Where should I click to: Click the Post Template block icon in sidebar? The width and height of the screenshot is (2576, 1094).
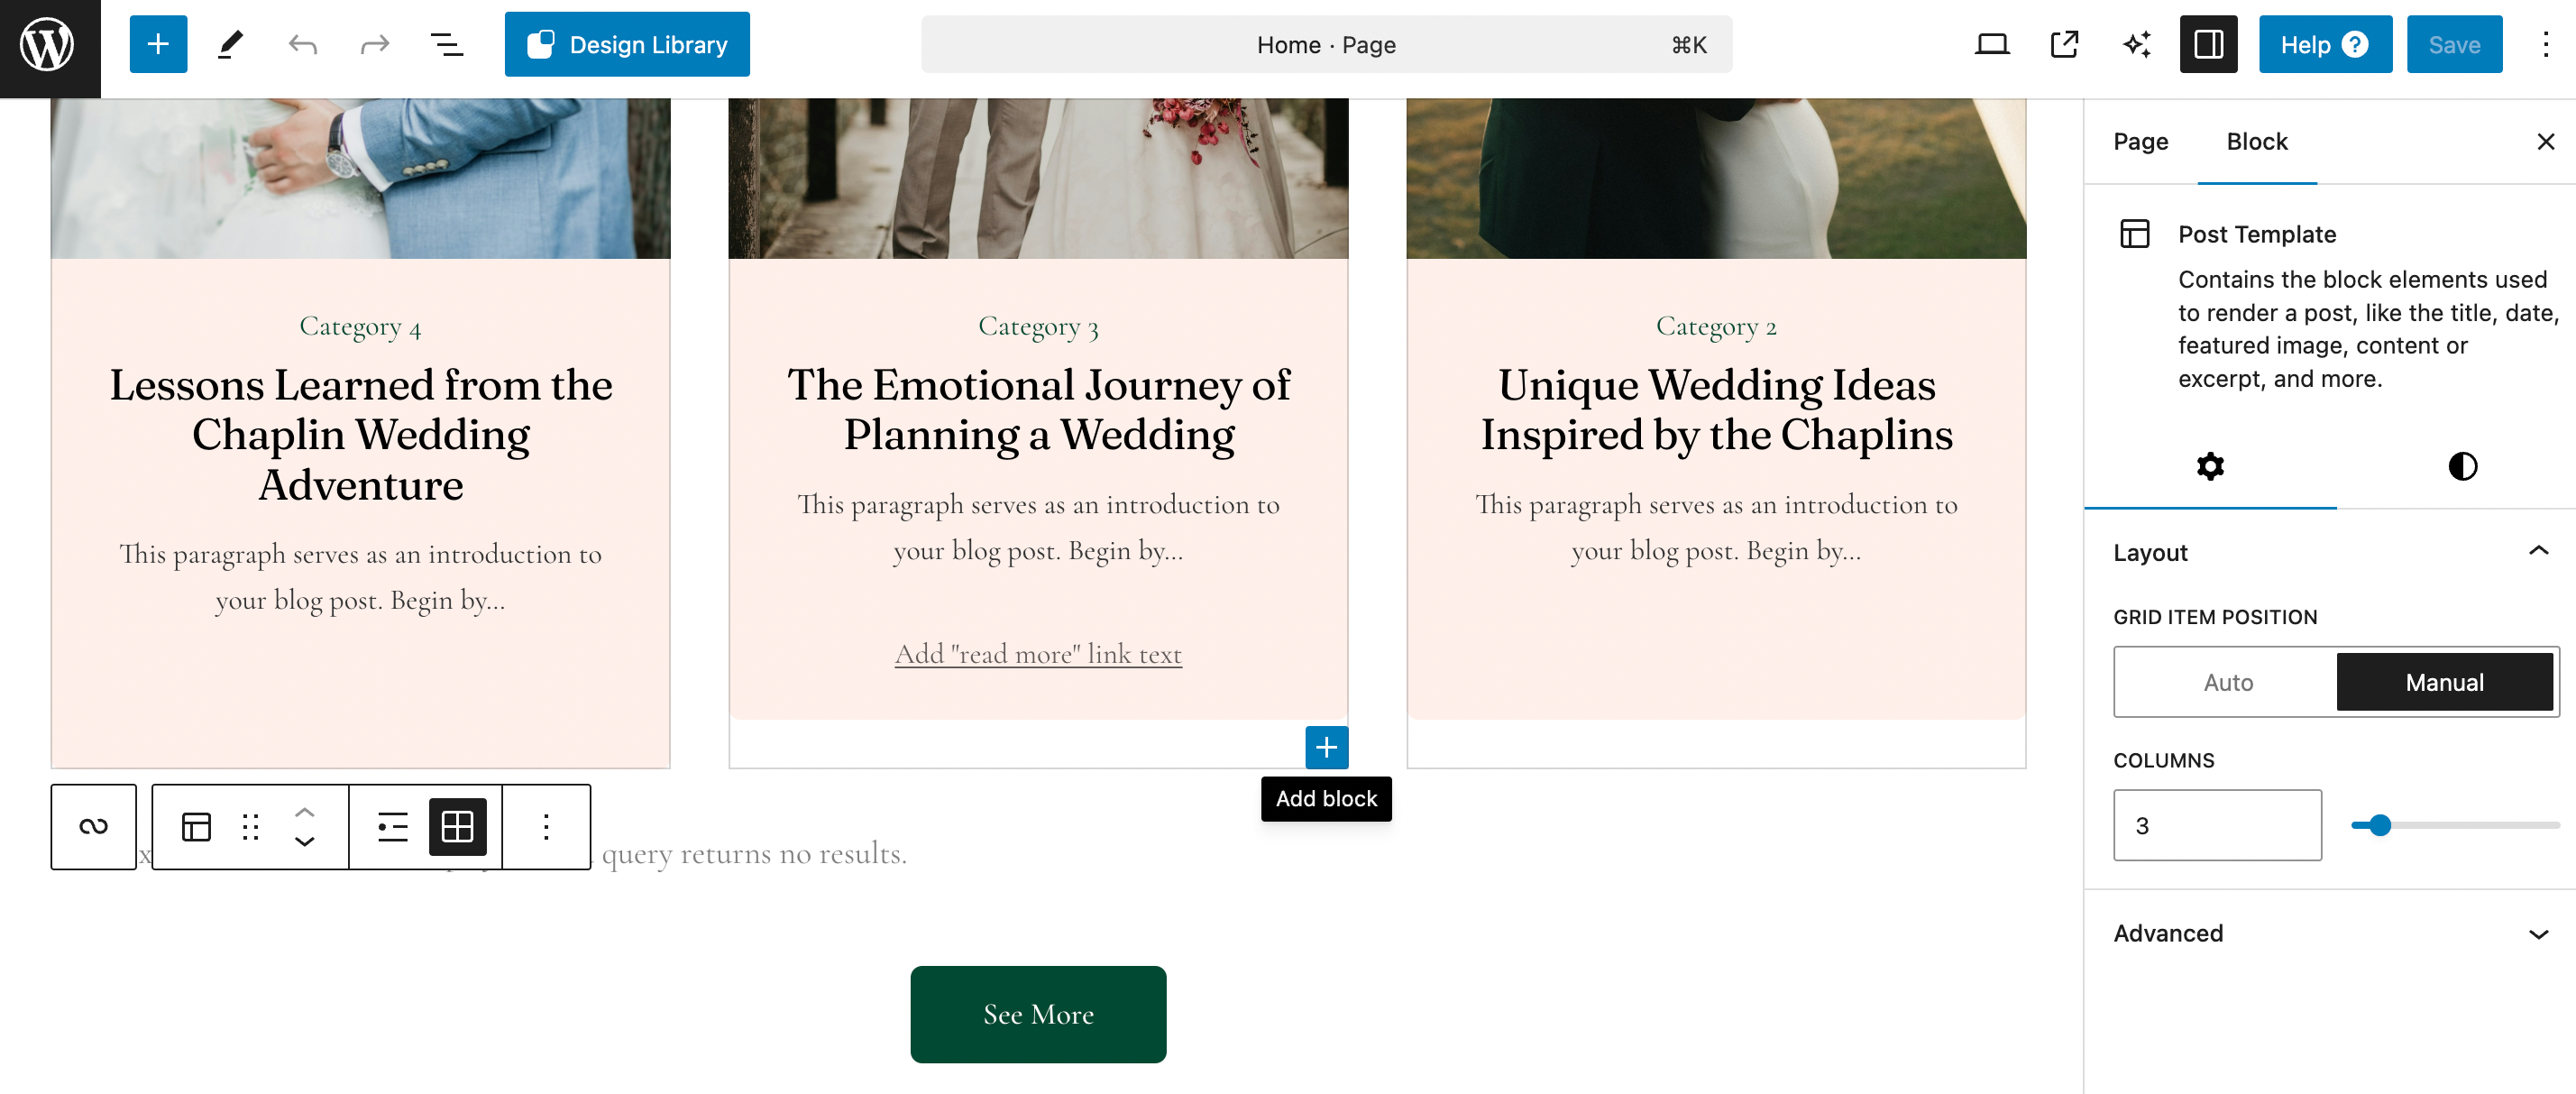pyautogui.click(x=2134, y=233)
